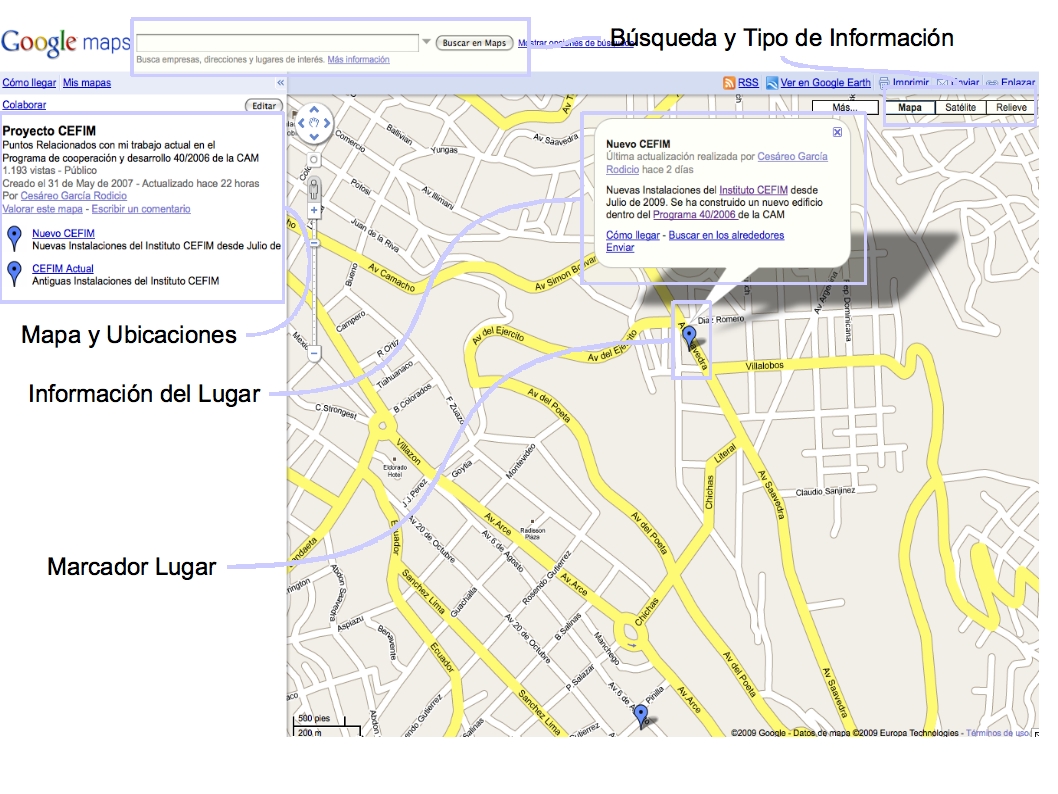
Task: Click the blue pin beside Nuevo CEFIM in list
Action: 14,239
